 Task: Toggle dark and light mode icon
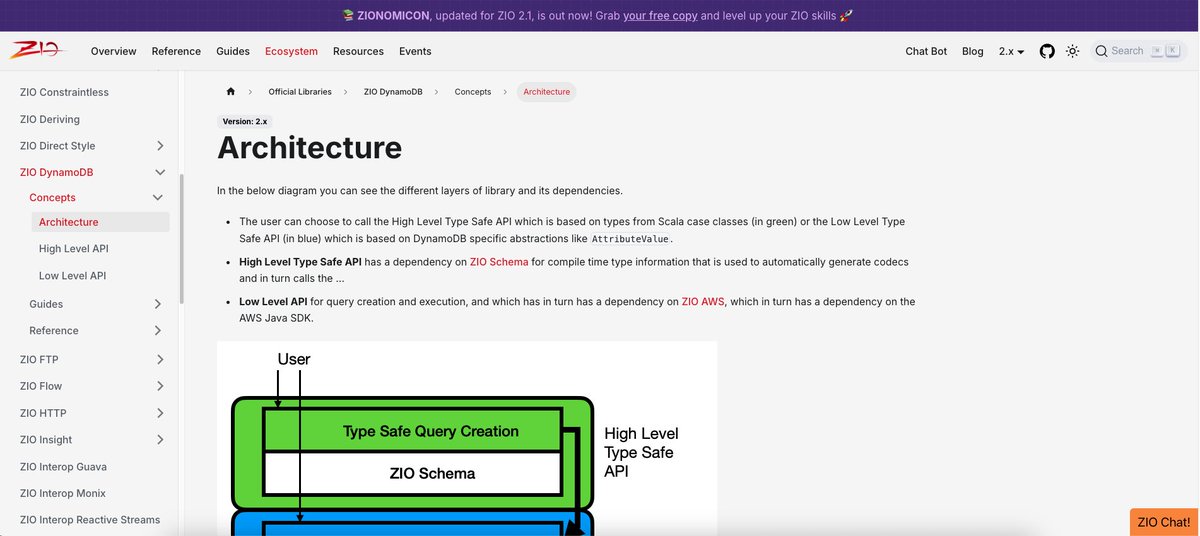pyautogui.click(x=1072, y=51)
